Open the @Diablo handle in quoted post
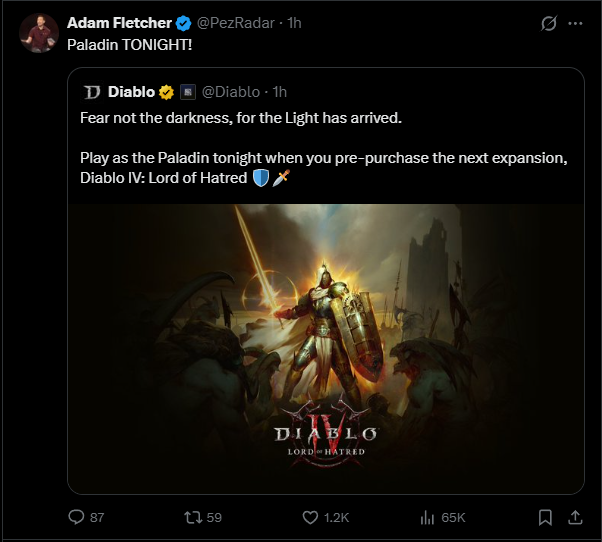Image resolution: width=602 pixels, height=542 pixels. click(229, 92)
